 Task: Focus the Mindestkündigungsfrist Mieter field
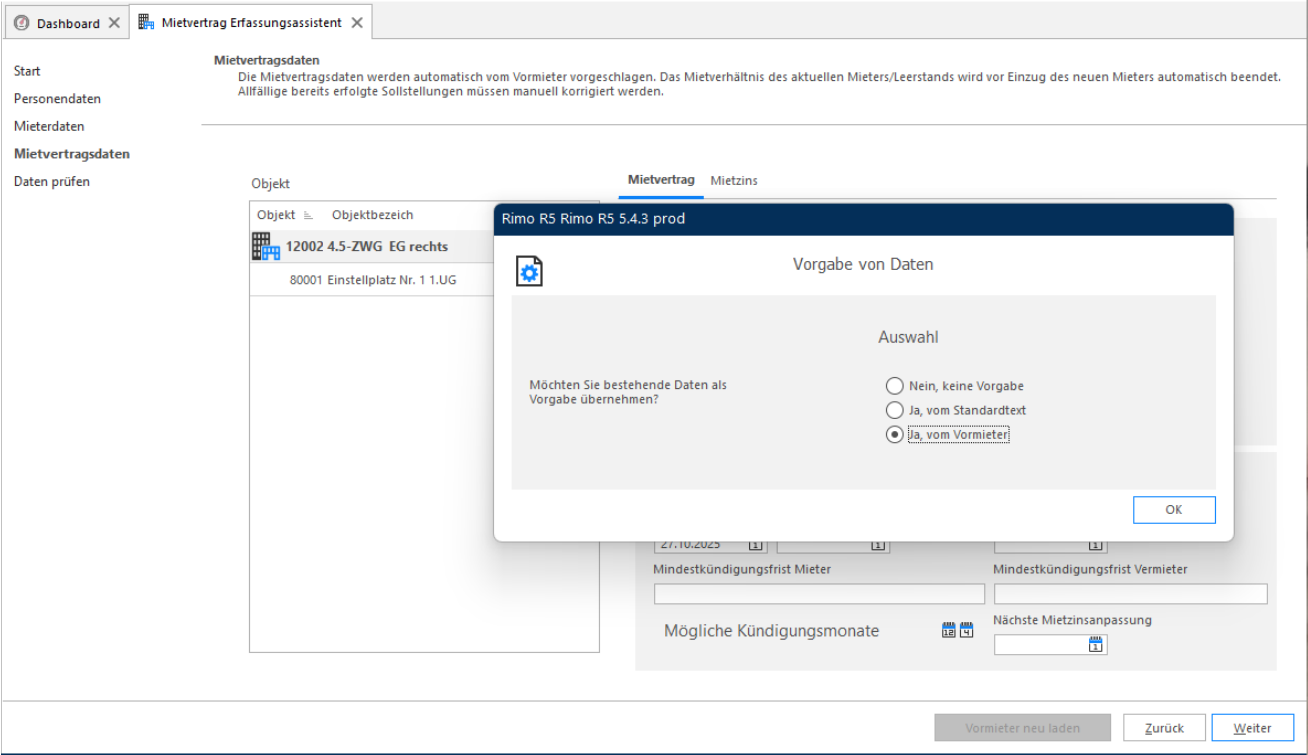pyautogui.click(x=819, y=594)
